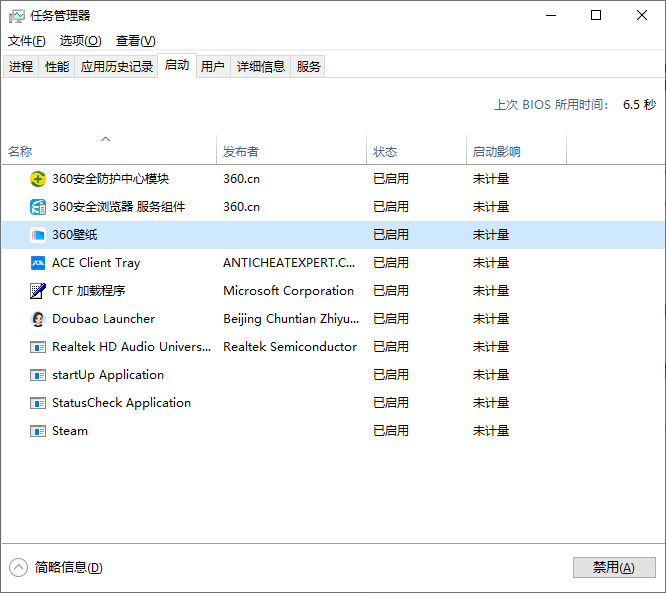Viewport: 666px width, 593px height.
Task: Select the Realtek HD Audio Univers... name
Action: coord(131,347)
